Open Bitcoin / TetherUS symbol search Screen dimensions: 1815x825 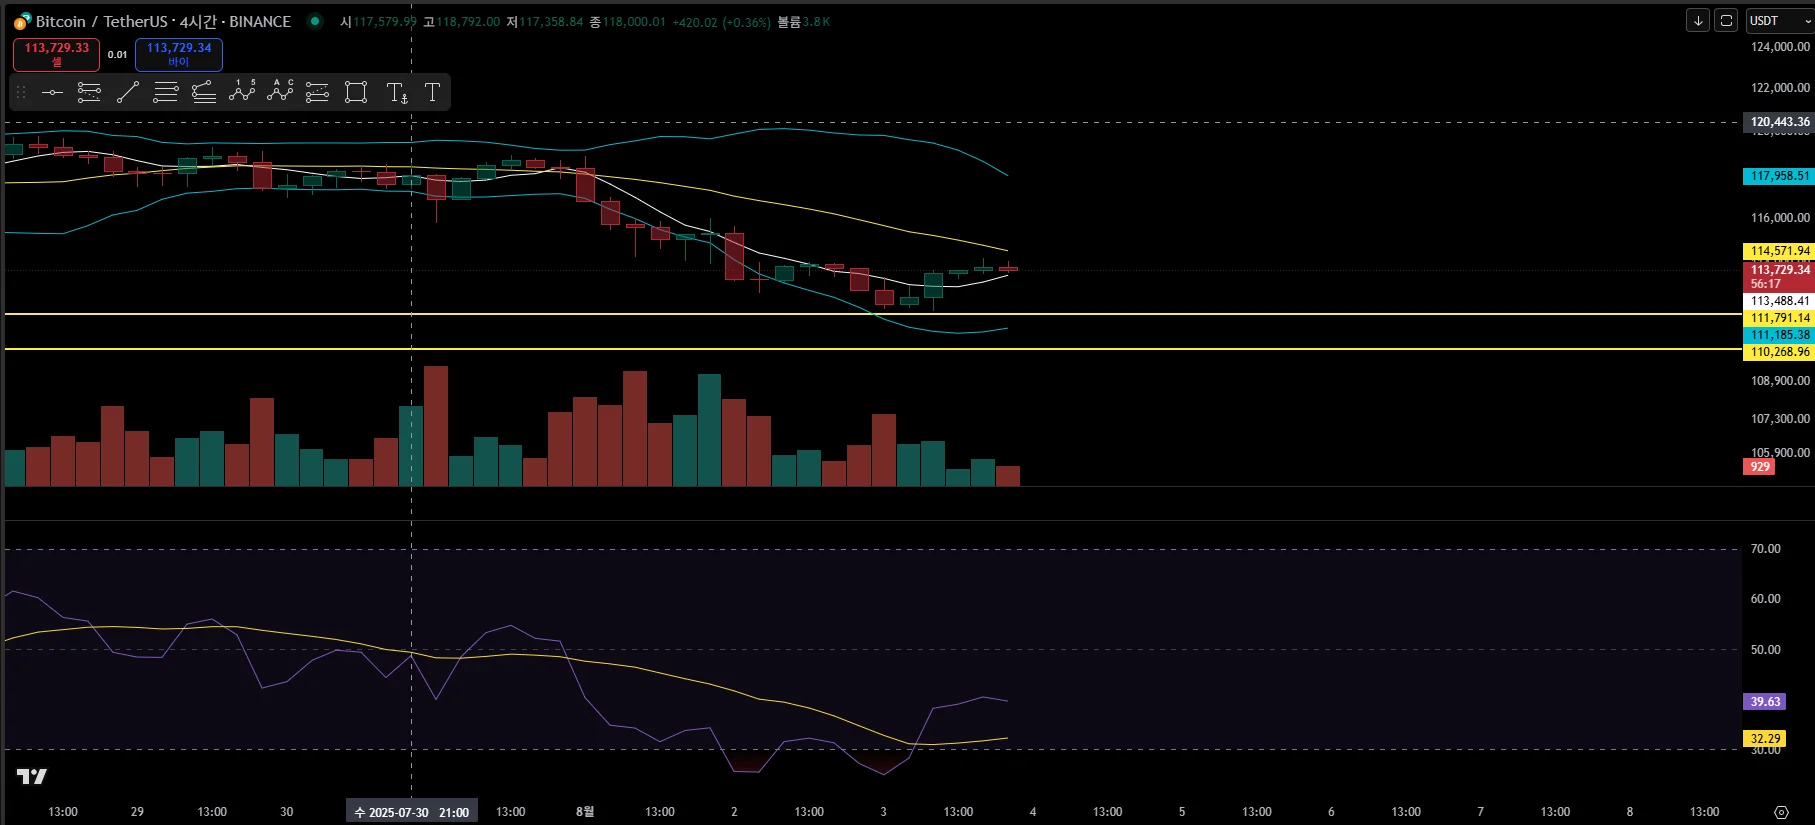point(163,21)
